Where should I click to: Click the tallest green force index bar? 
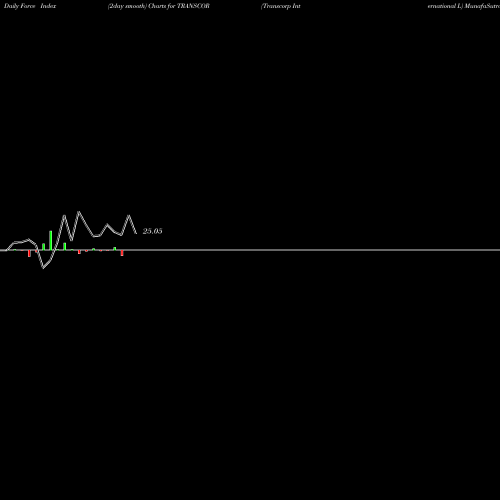pyautogui.click(x=51, y=240)
